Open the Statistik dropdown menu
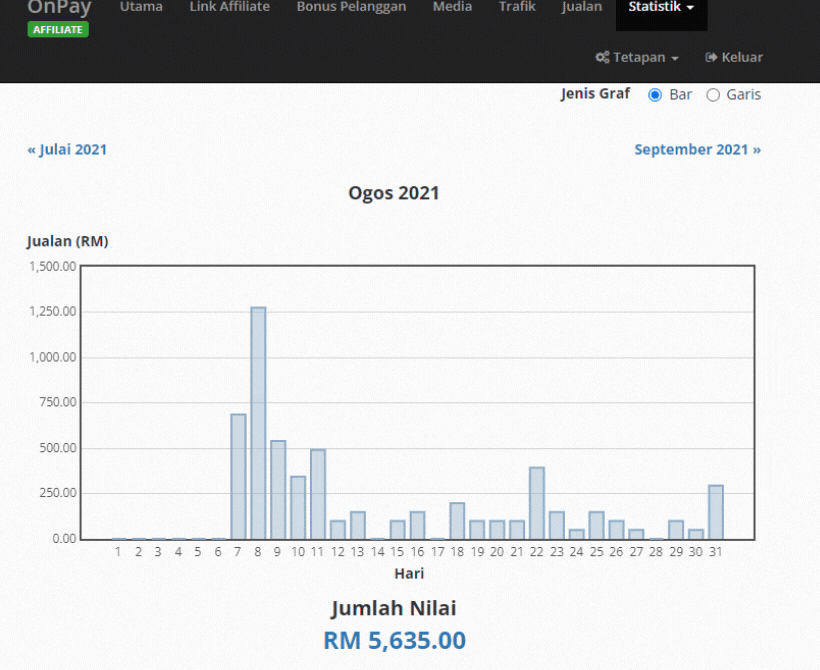This screenshot has width=820, height=670. pos(661,8)
